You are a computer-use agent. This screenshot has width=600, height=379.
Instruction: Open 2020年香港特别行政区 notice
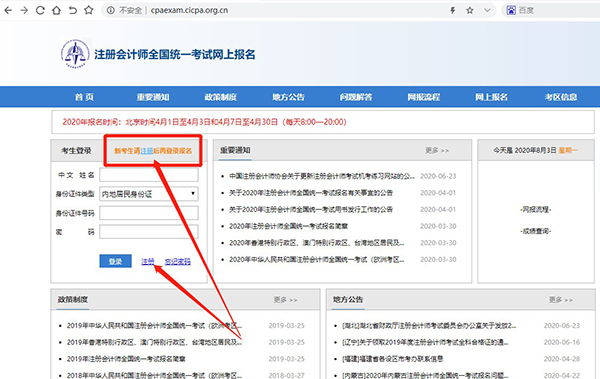316,243
